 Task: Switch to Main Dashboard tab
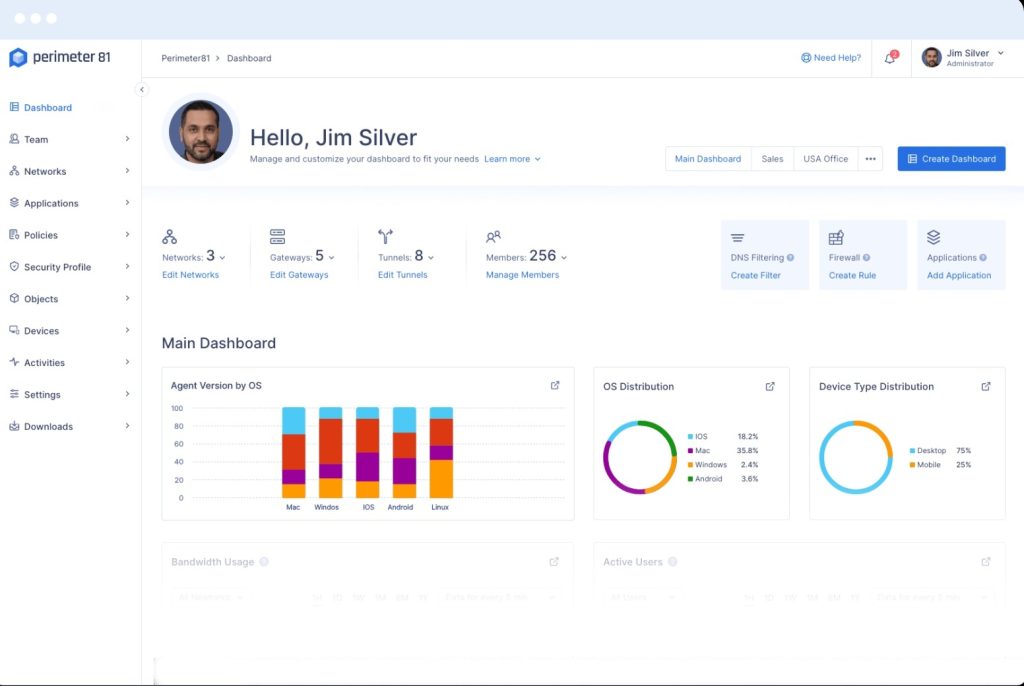click(x=708, y=159)
